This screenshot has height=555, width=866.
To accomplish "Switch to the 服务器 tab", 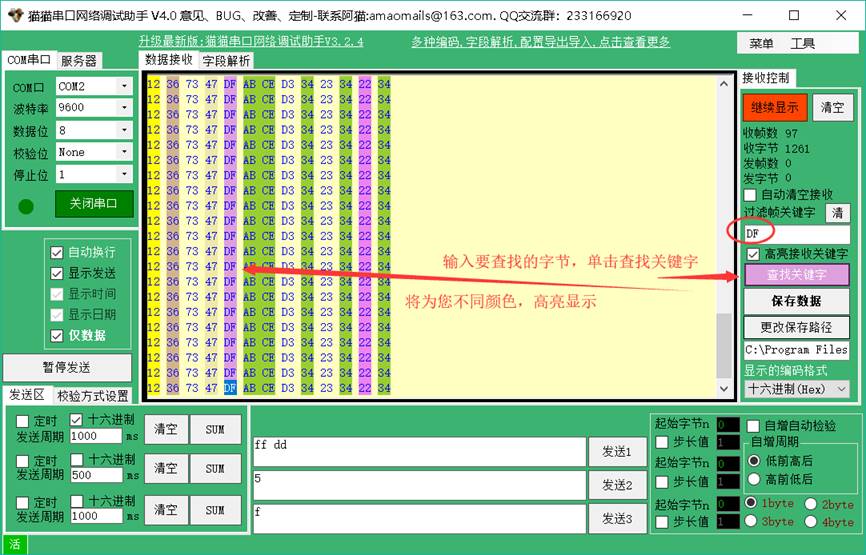I will point(79,61).
